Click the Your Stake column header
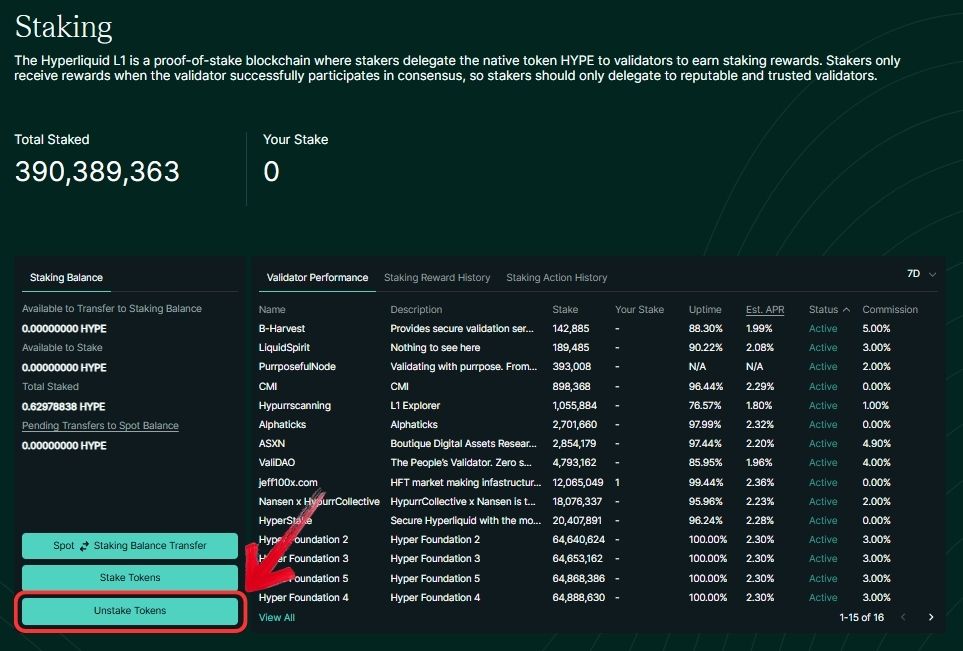The width and height of the screenshot is (963, 651). (x=639, y=310)
